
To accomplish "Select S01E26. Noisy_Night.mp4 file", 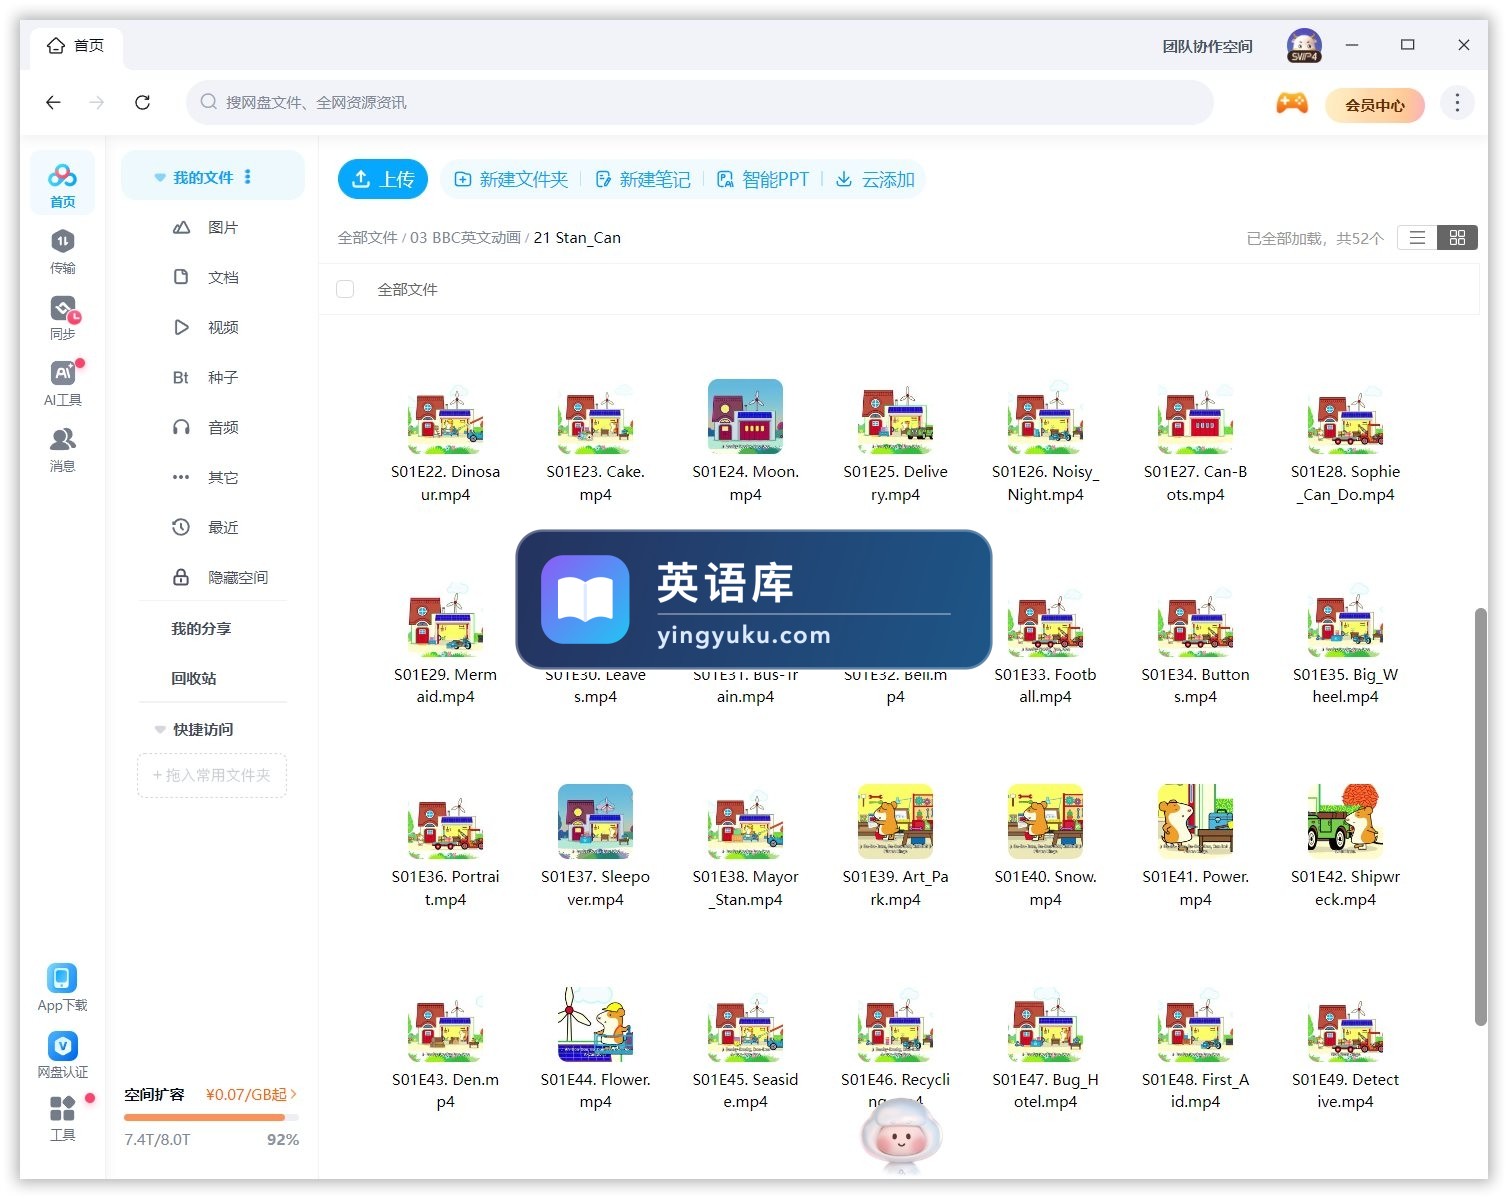I will click(x=1045, y=444).
